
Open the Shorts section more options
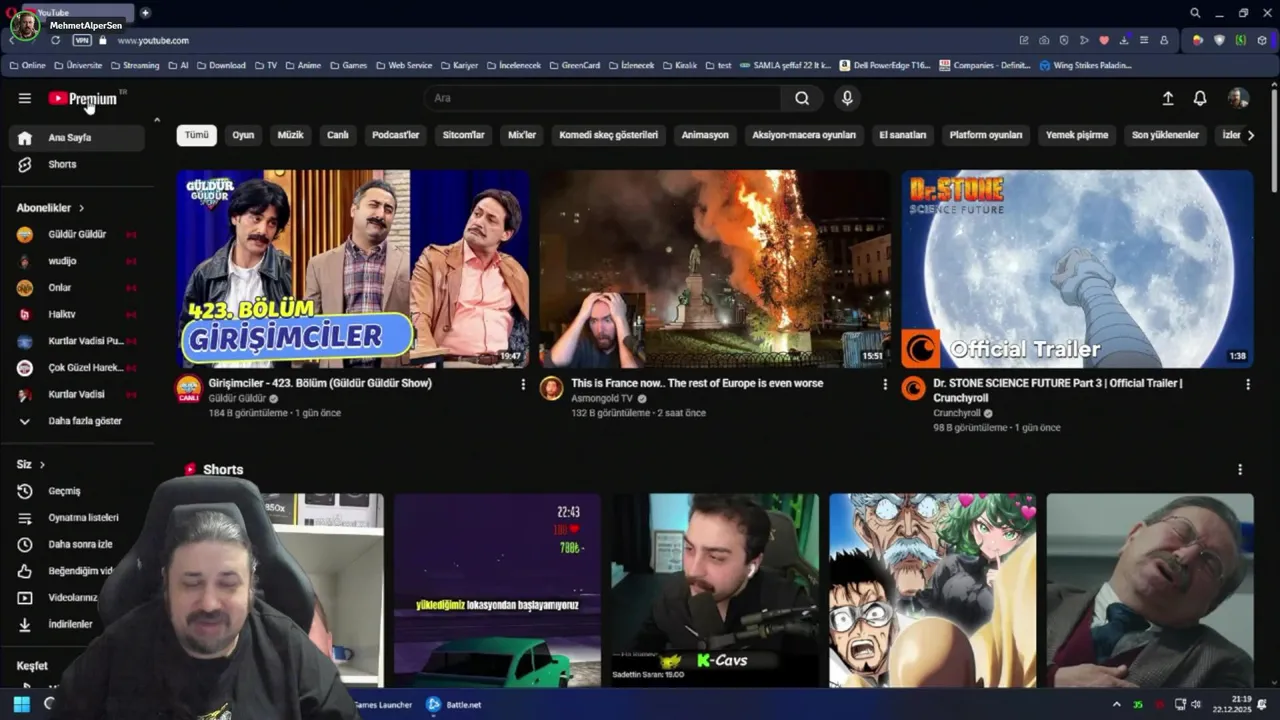tap(1240, 469)
